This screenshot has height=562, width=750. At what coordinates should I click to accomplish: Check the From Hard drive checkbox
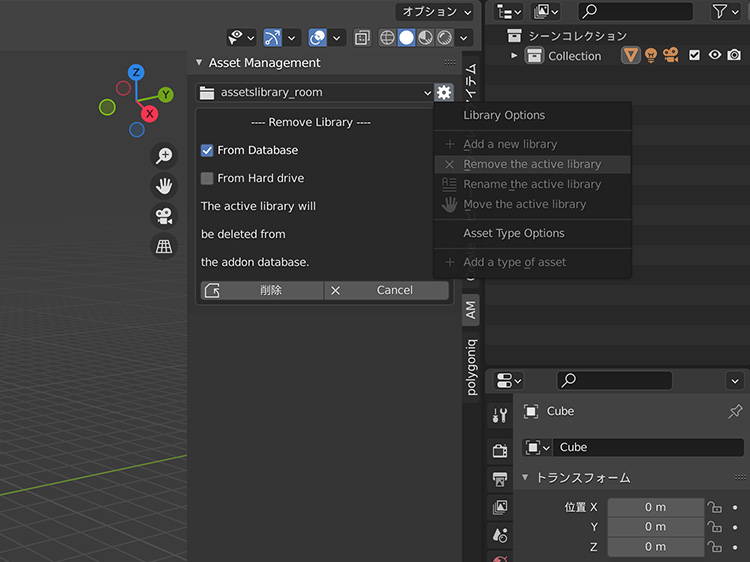click(x=207, y=178)
